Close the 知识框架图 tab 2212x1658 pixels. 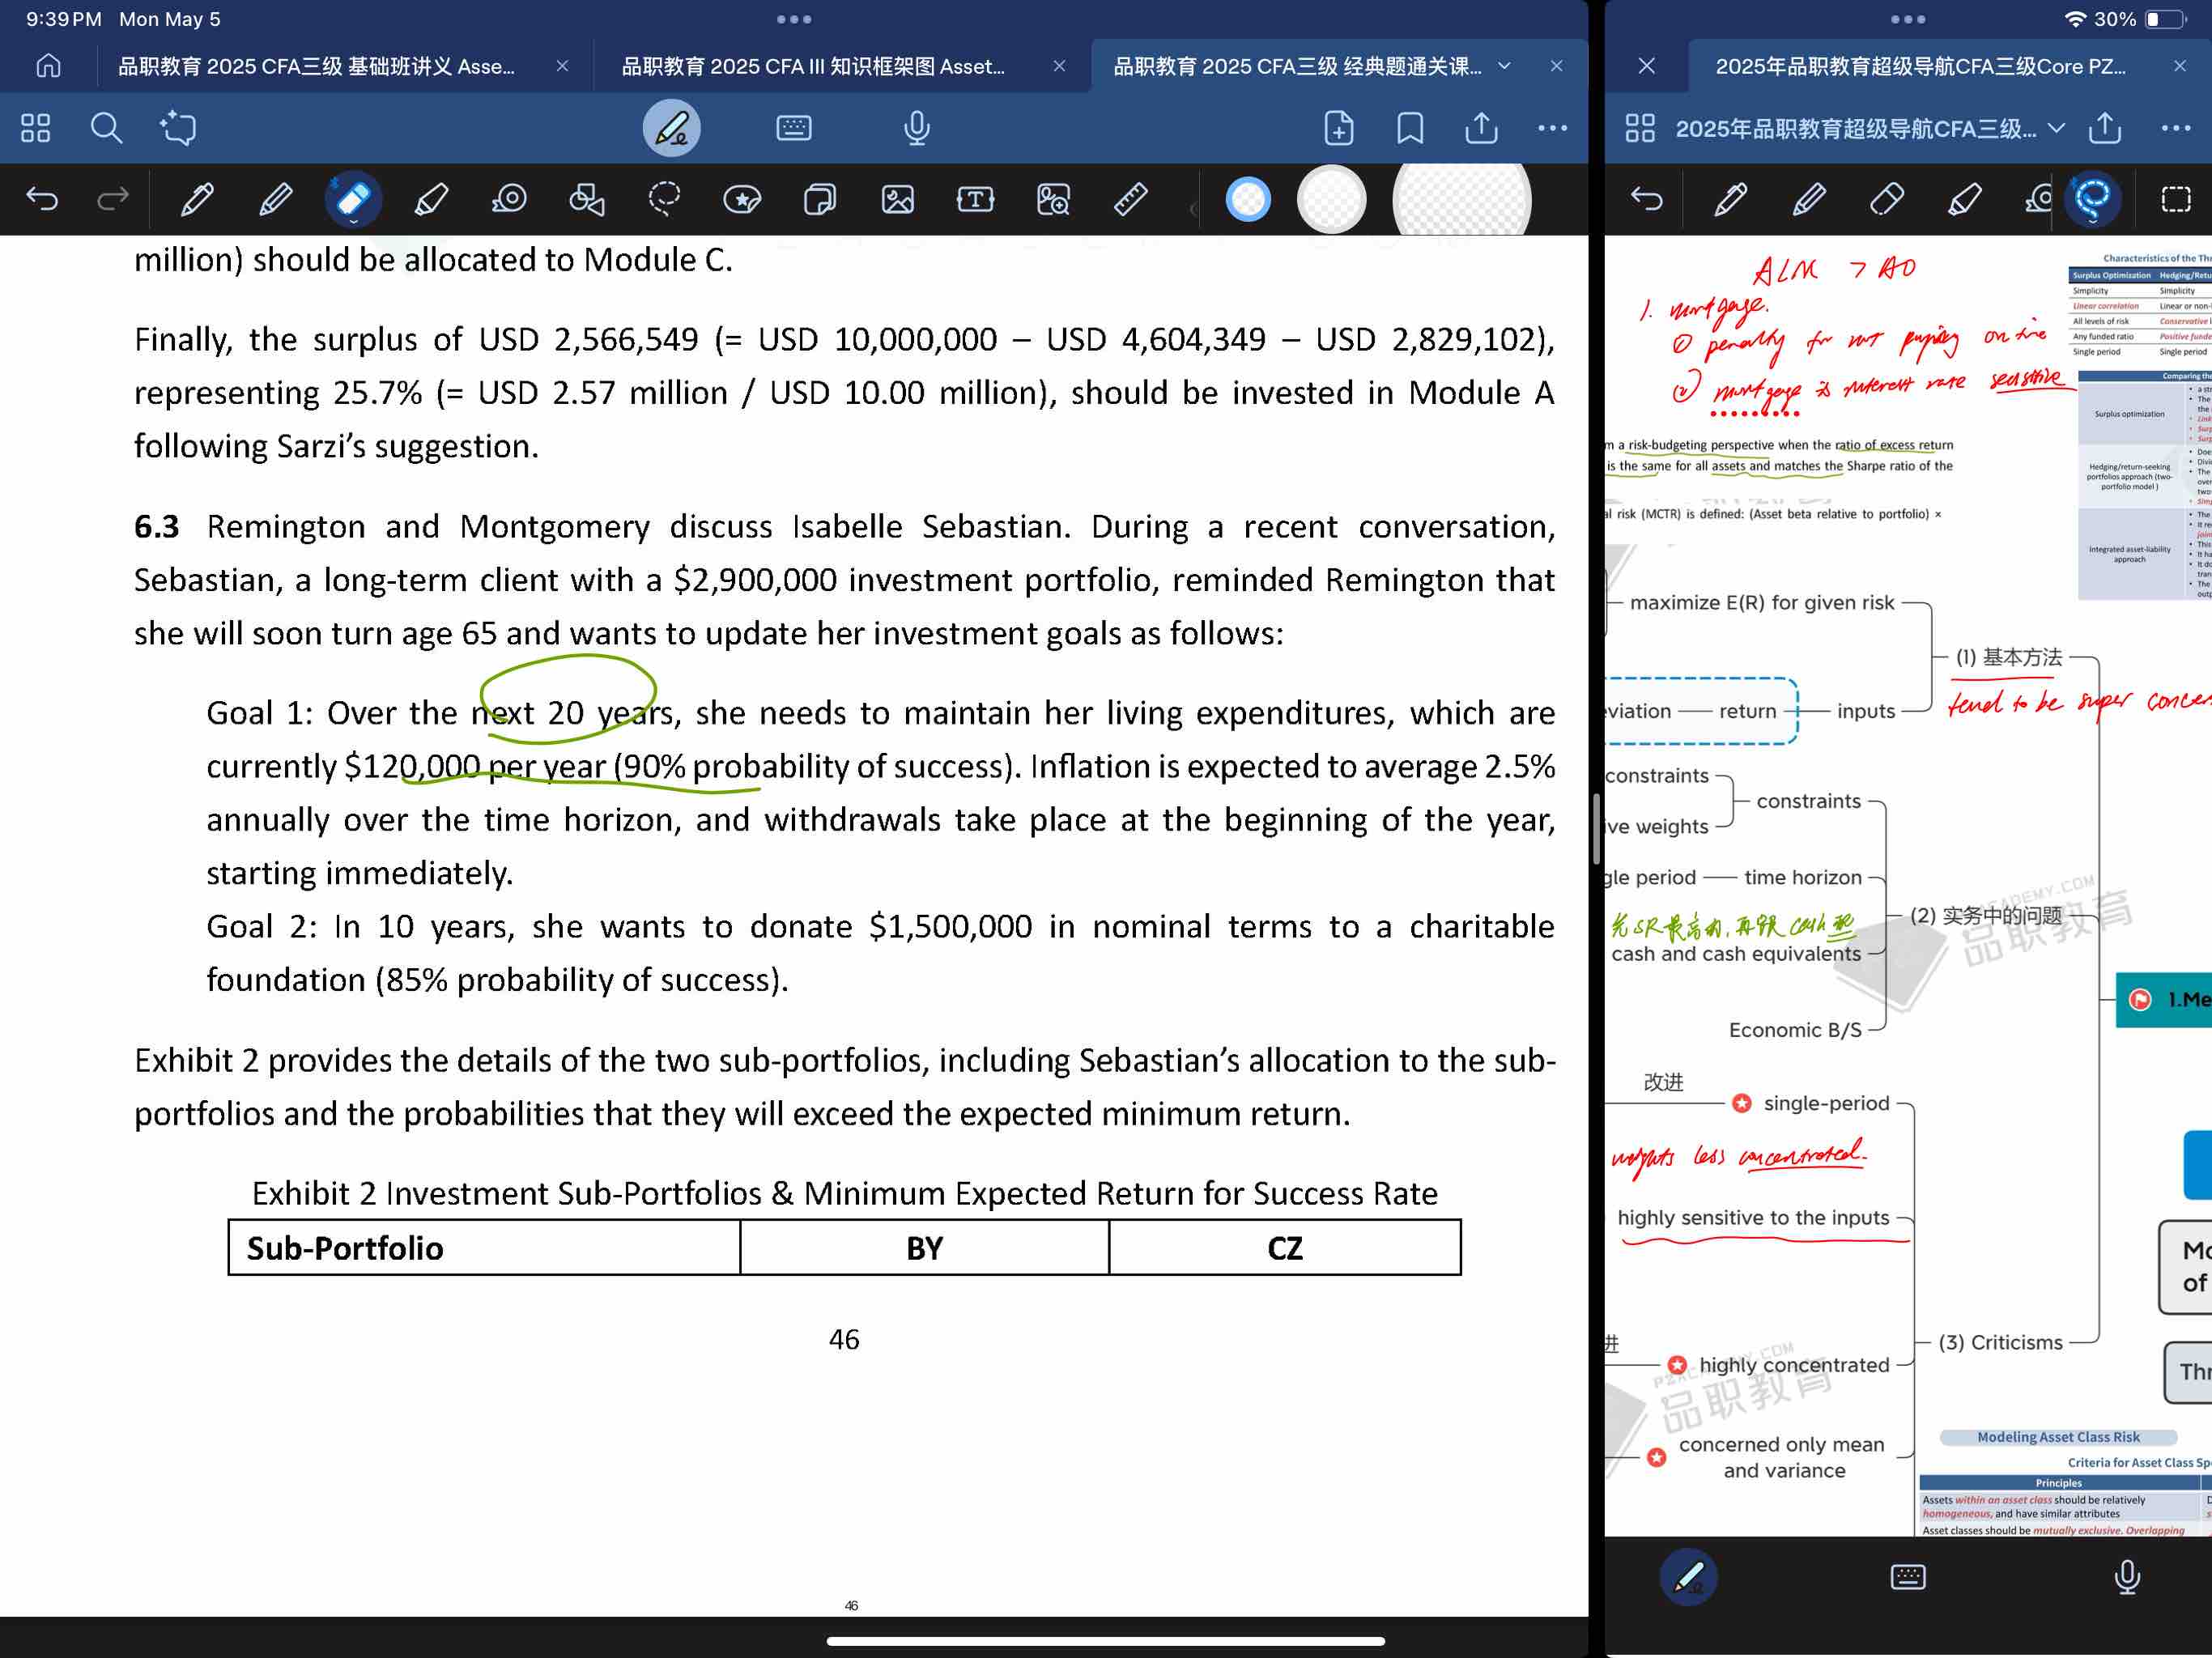[x=1059, y=66]
